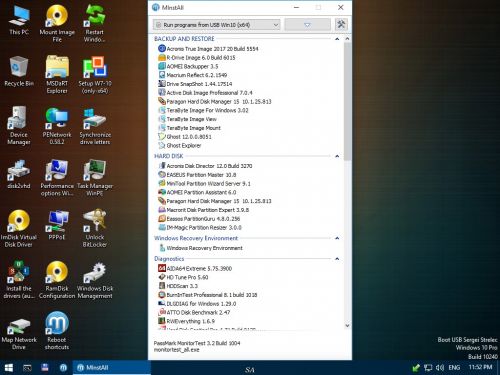Launch Reboot shortcuts icon
This screenshot has width=500, height=375.
tap(57, 331)
